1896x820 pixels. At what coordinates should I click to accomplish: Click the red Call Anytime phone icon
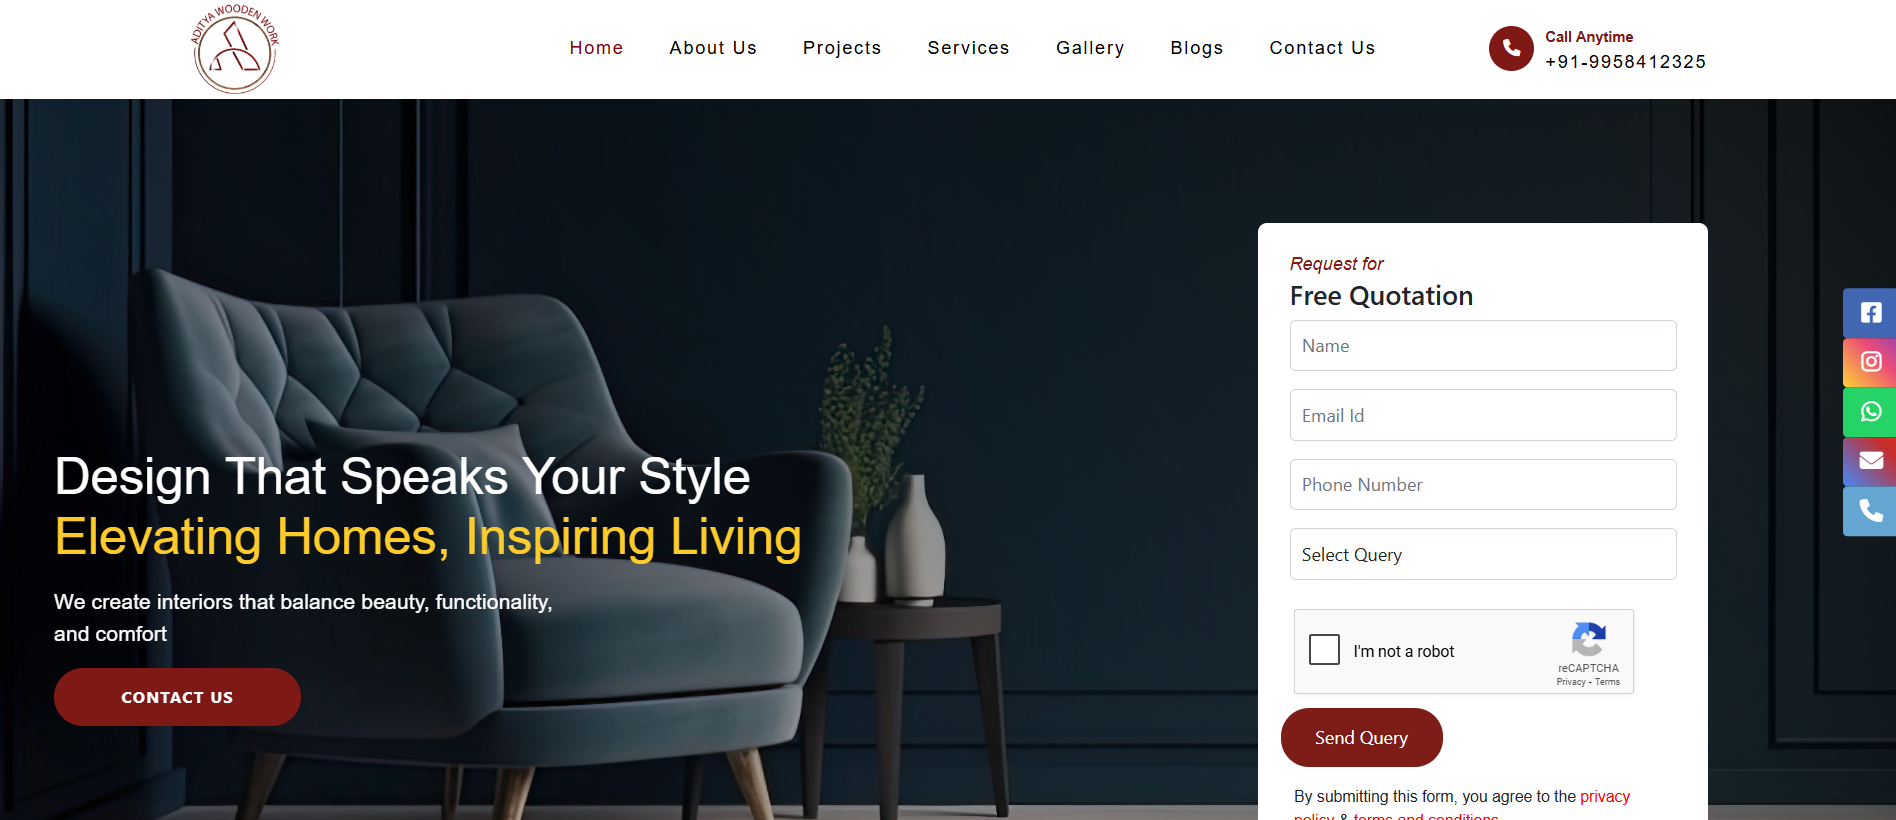[x=1511, y=48]
